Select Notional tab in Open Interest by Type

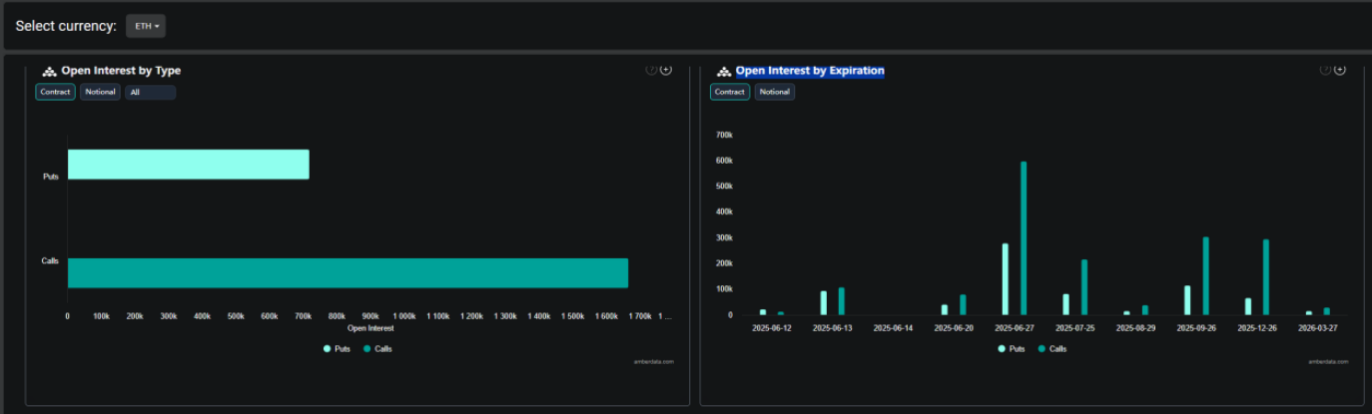pyautogui.click(x=100, y=92)
